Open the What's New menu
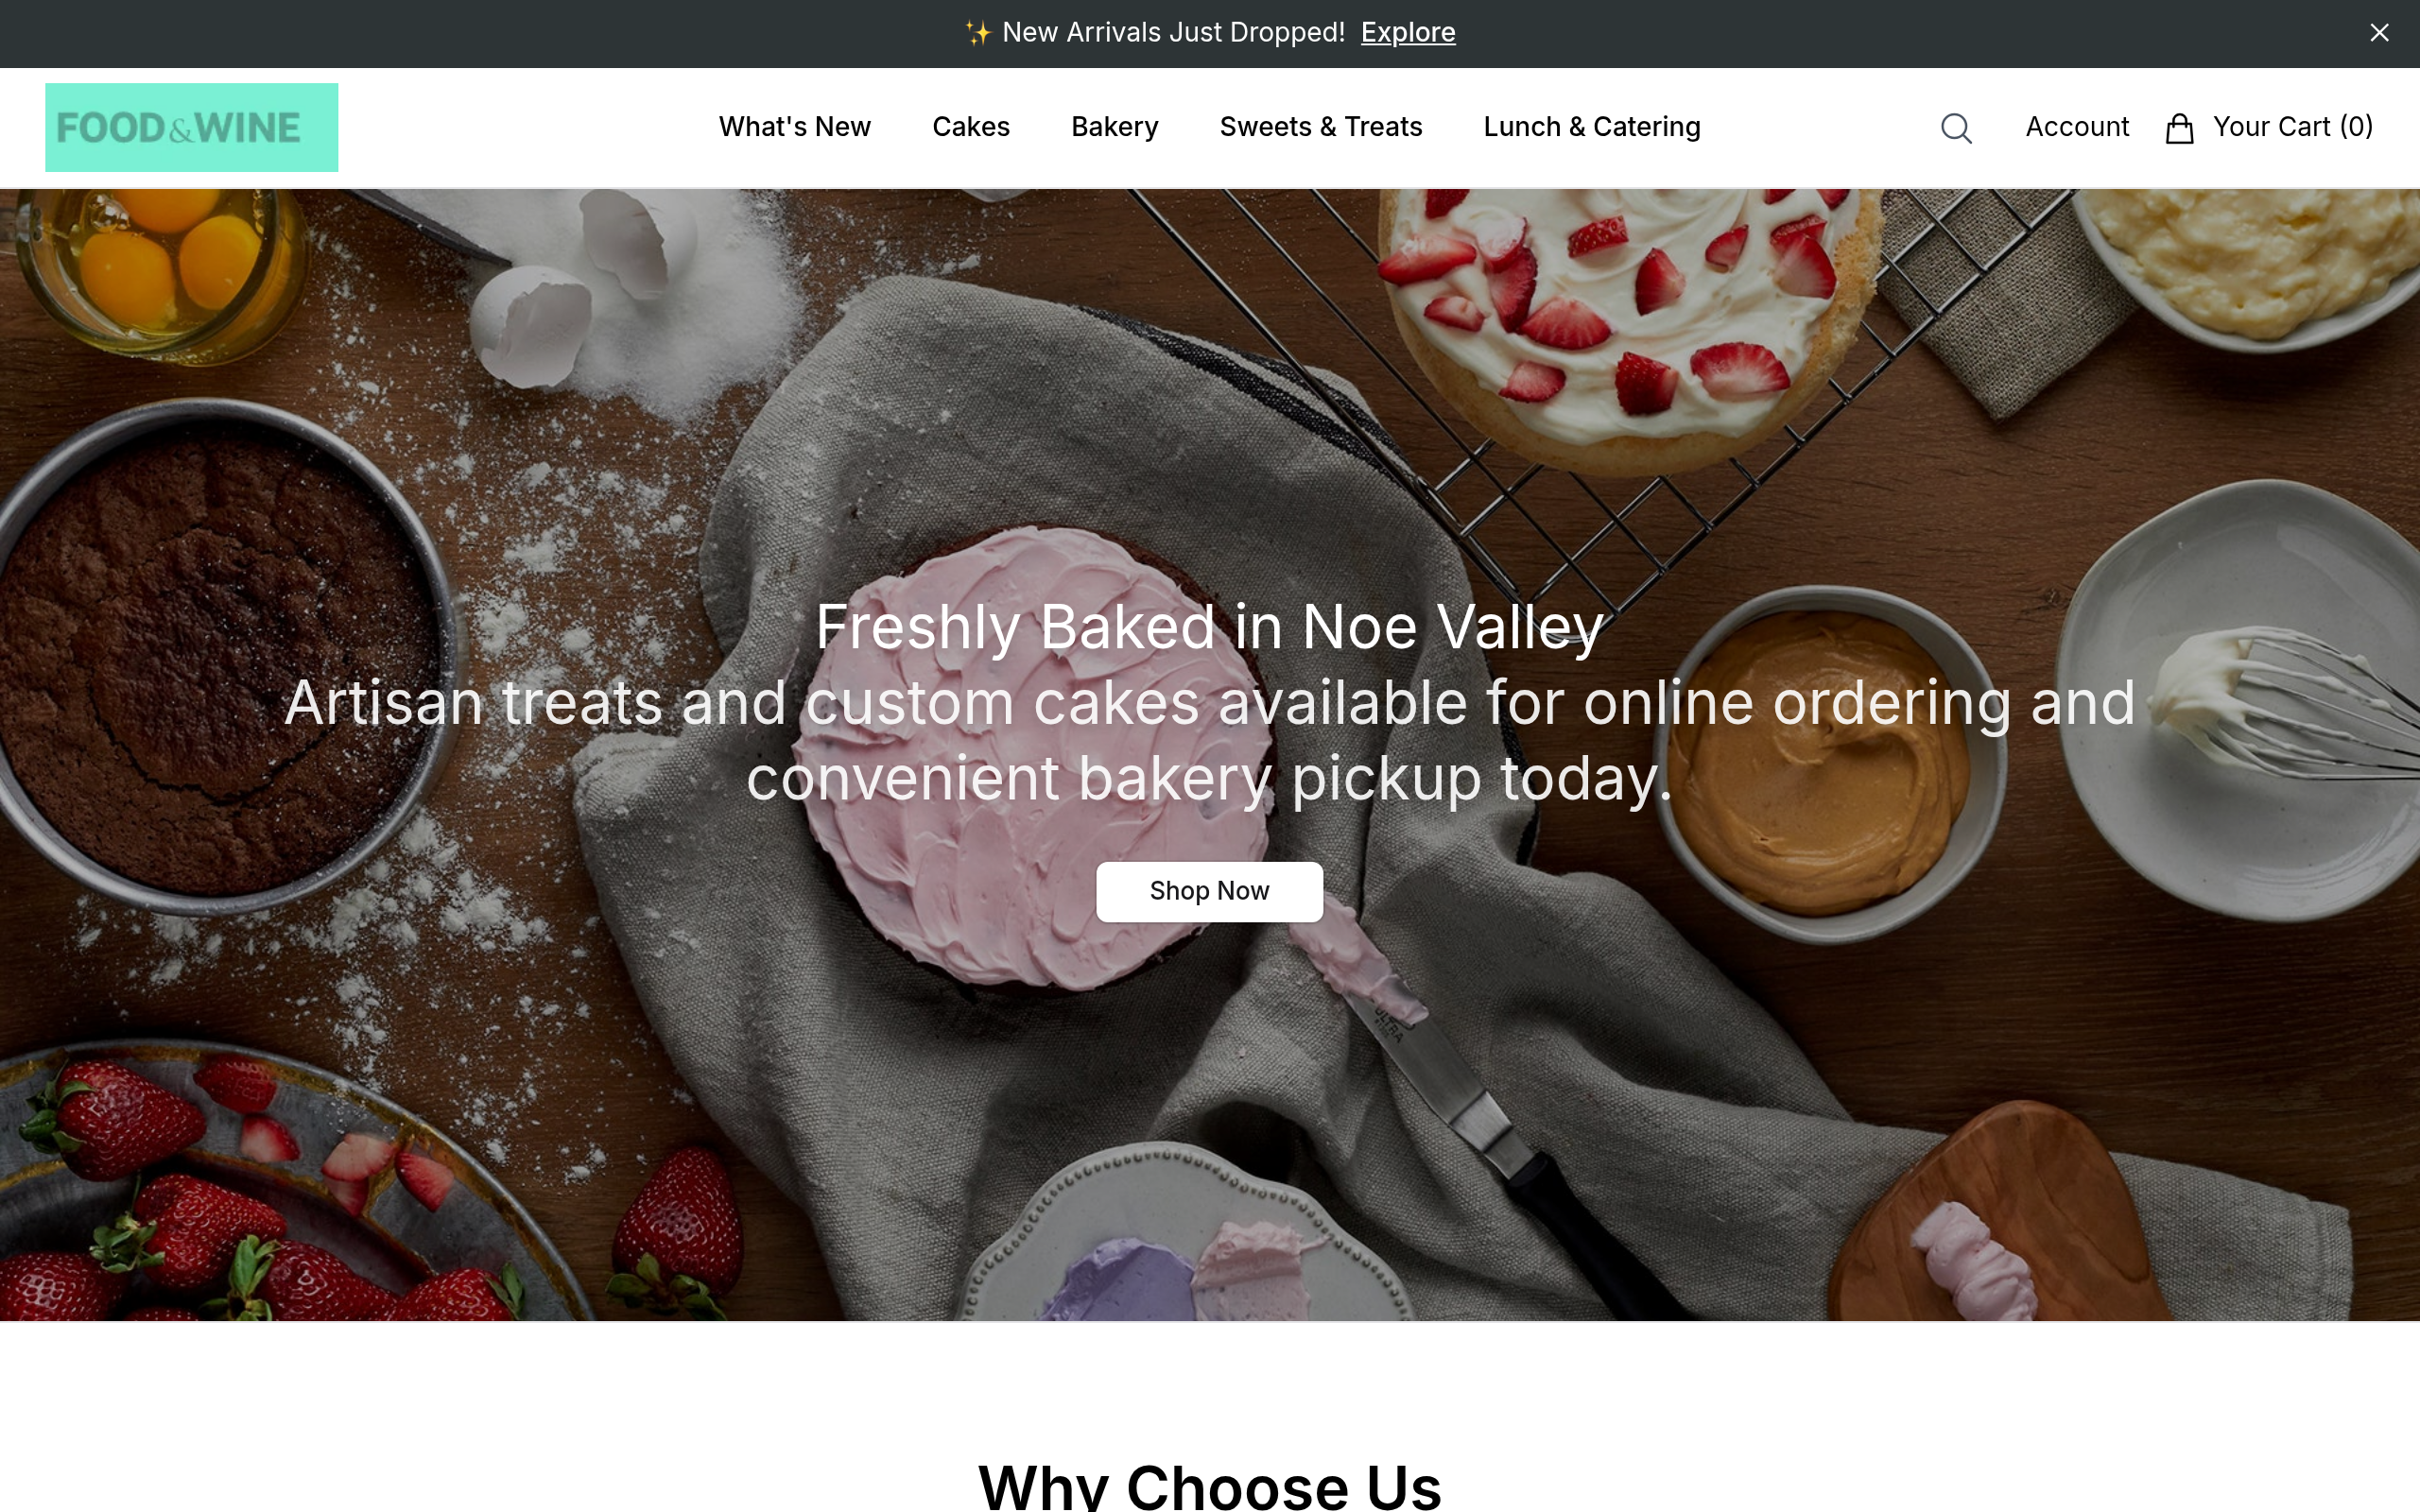This screenshot has width=2420, height=1512. coord(794,127)
